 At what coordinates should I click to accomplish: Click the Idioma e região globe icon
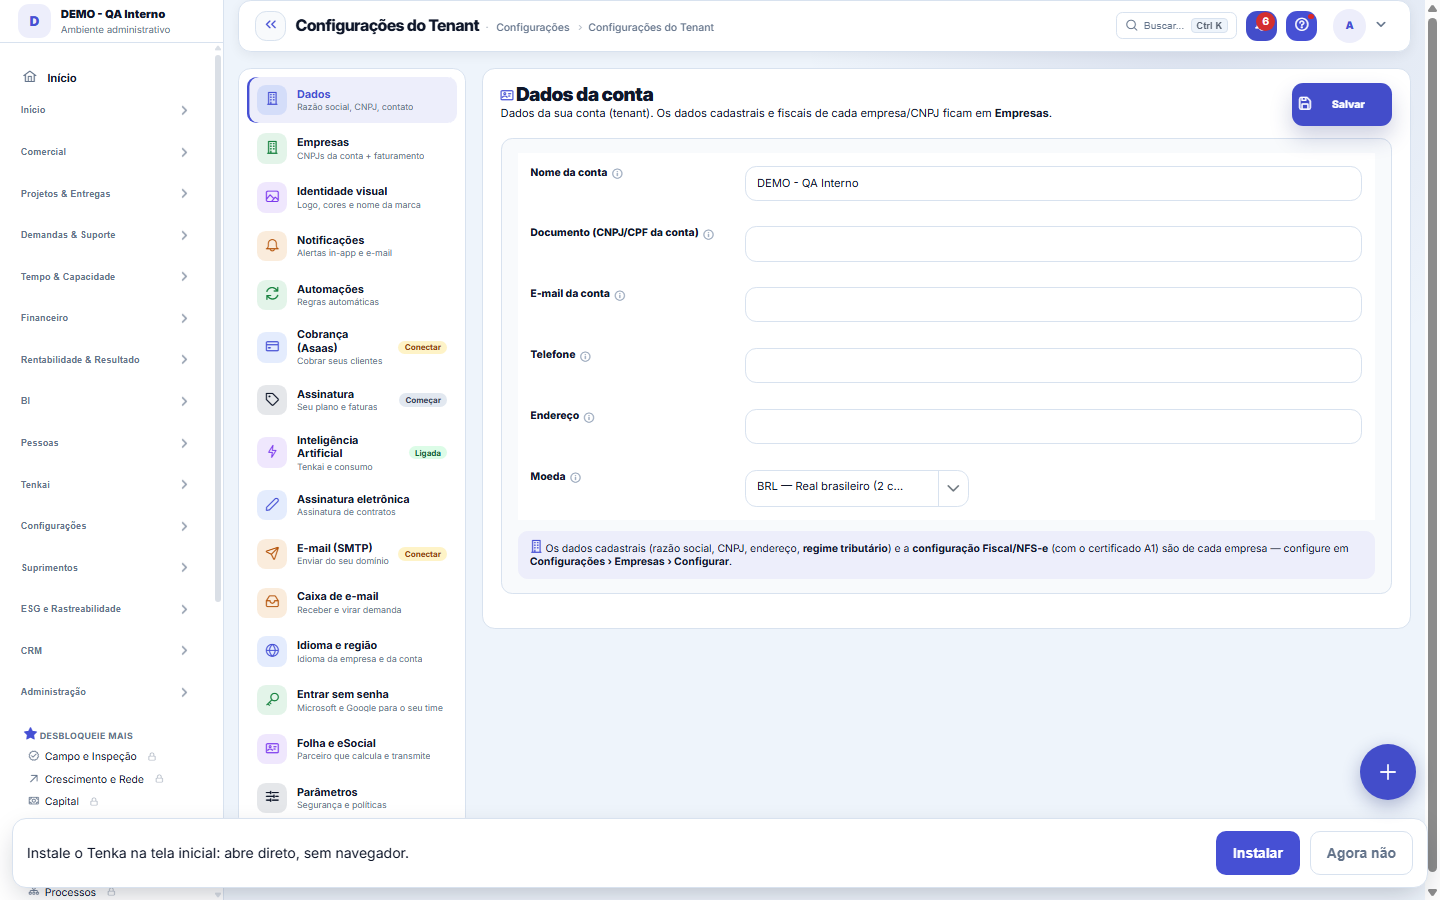pyautogui.click(x=272, y=651)
